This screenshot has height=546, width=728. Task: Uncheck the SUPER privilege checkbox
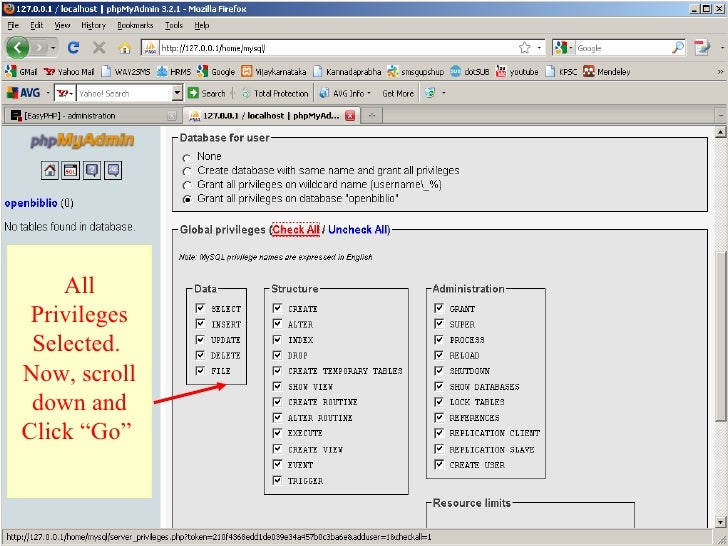pos(439,324)
